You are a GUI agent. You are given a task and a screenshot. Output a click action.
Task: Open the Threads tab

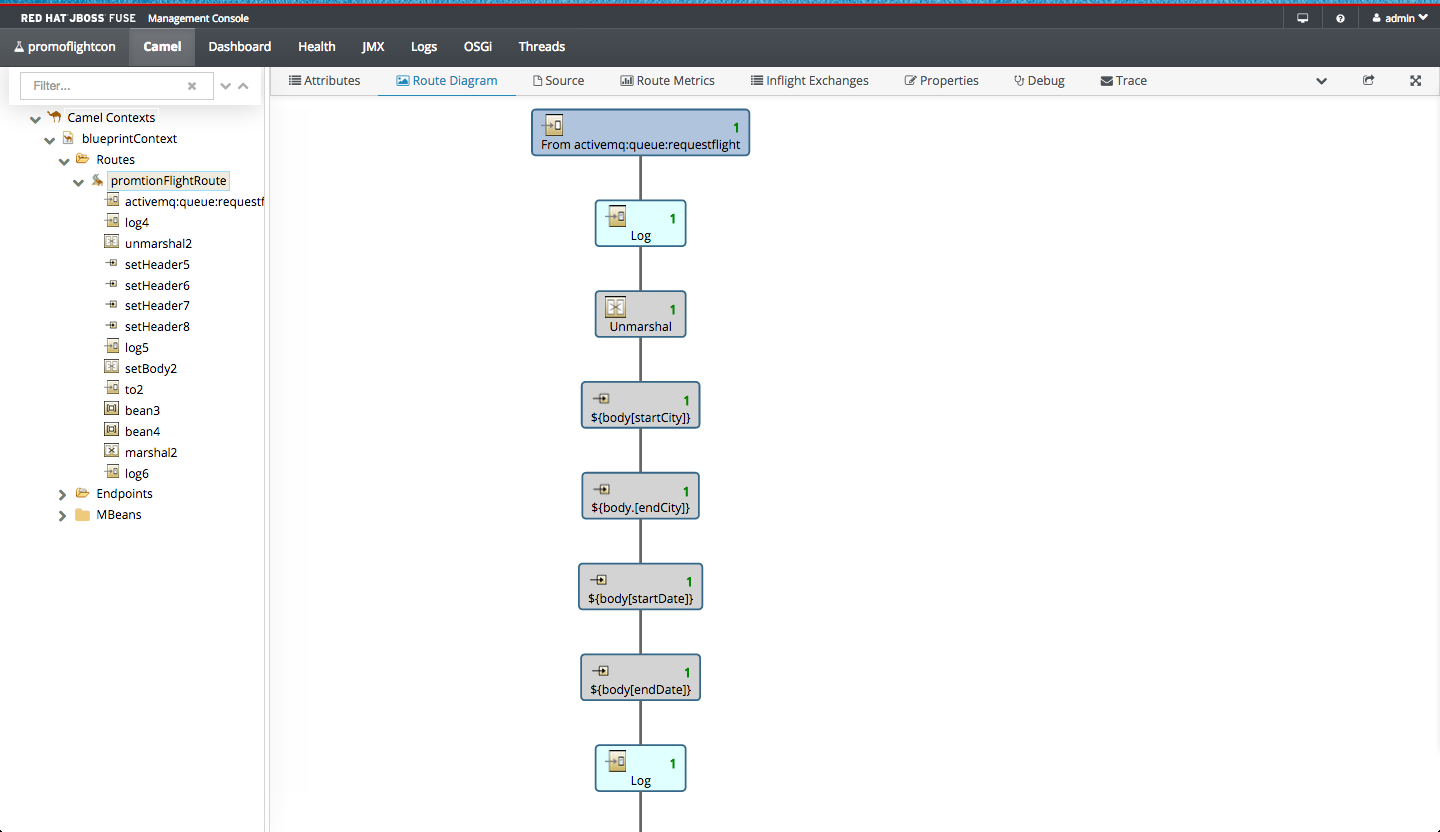[x=542, y=47]
